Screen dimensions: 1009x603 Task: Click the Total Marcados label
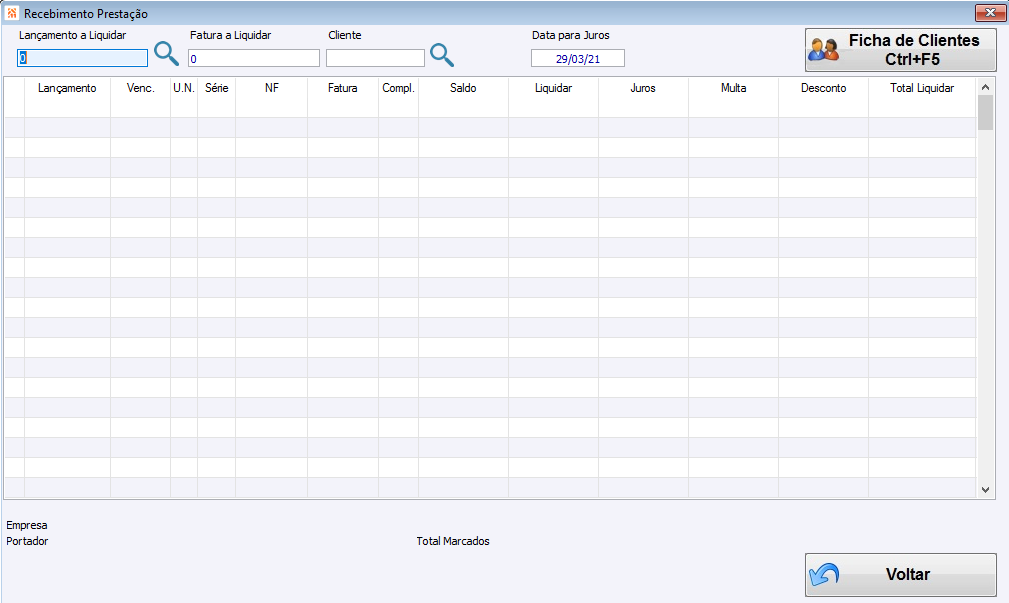(453, 541)
